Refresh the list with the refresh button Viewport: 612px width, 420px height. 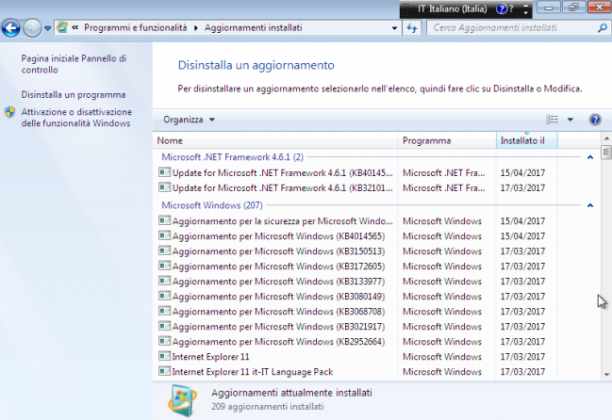[412, 28]
